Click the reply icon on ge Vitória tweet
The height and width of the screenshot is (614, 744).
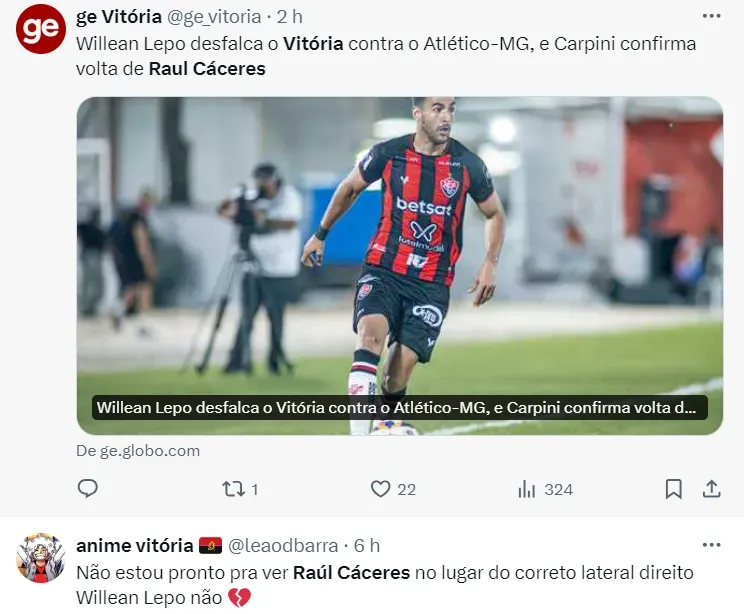88,489
